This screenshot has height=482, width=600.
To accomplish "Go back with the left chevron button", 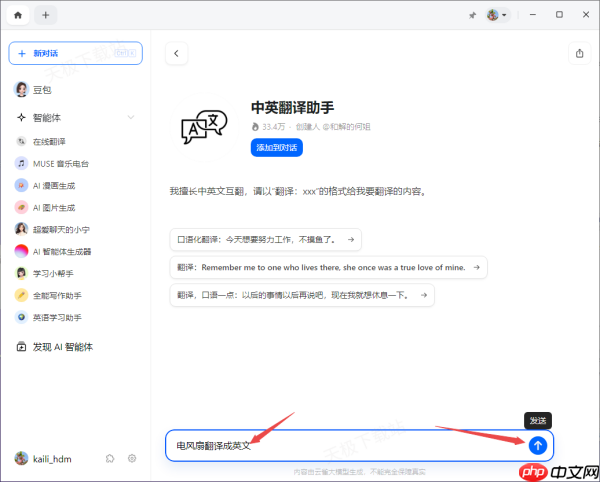I will 176,53.
